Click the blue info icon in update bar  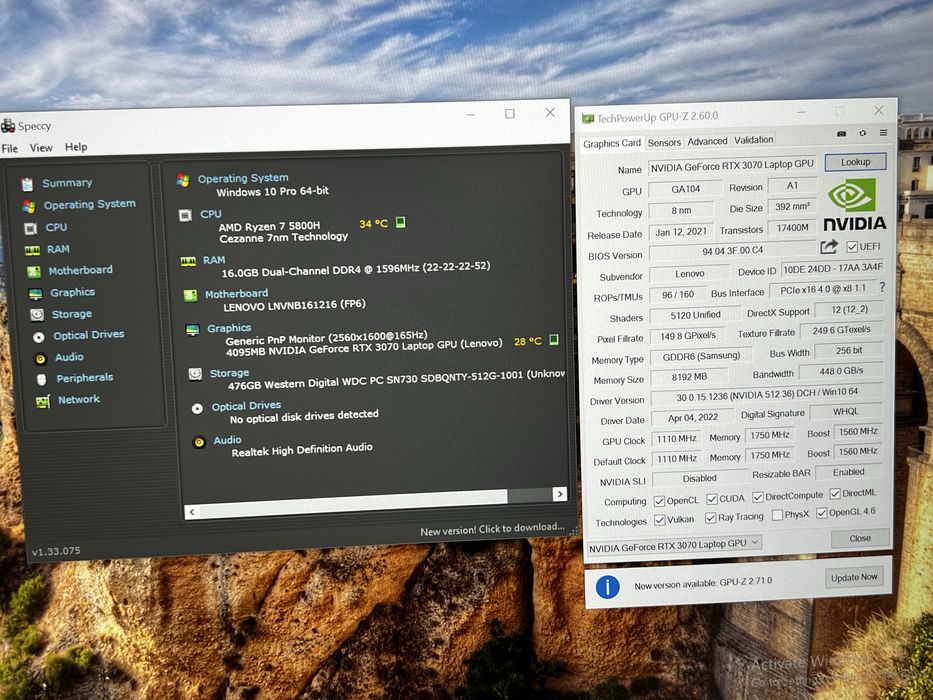coord(608,588)
